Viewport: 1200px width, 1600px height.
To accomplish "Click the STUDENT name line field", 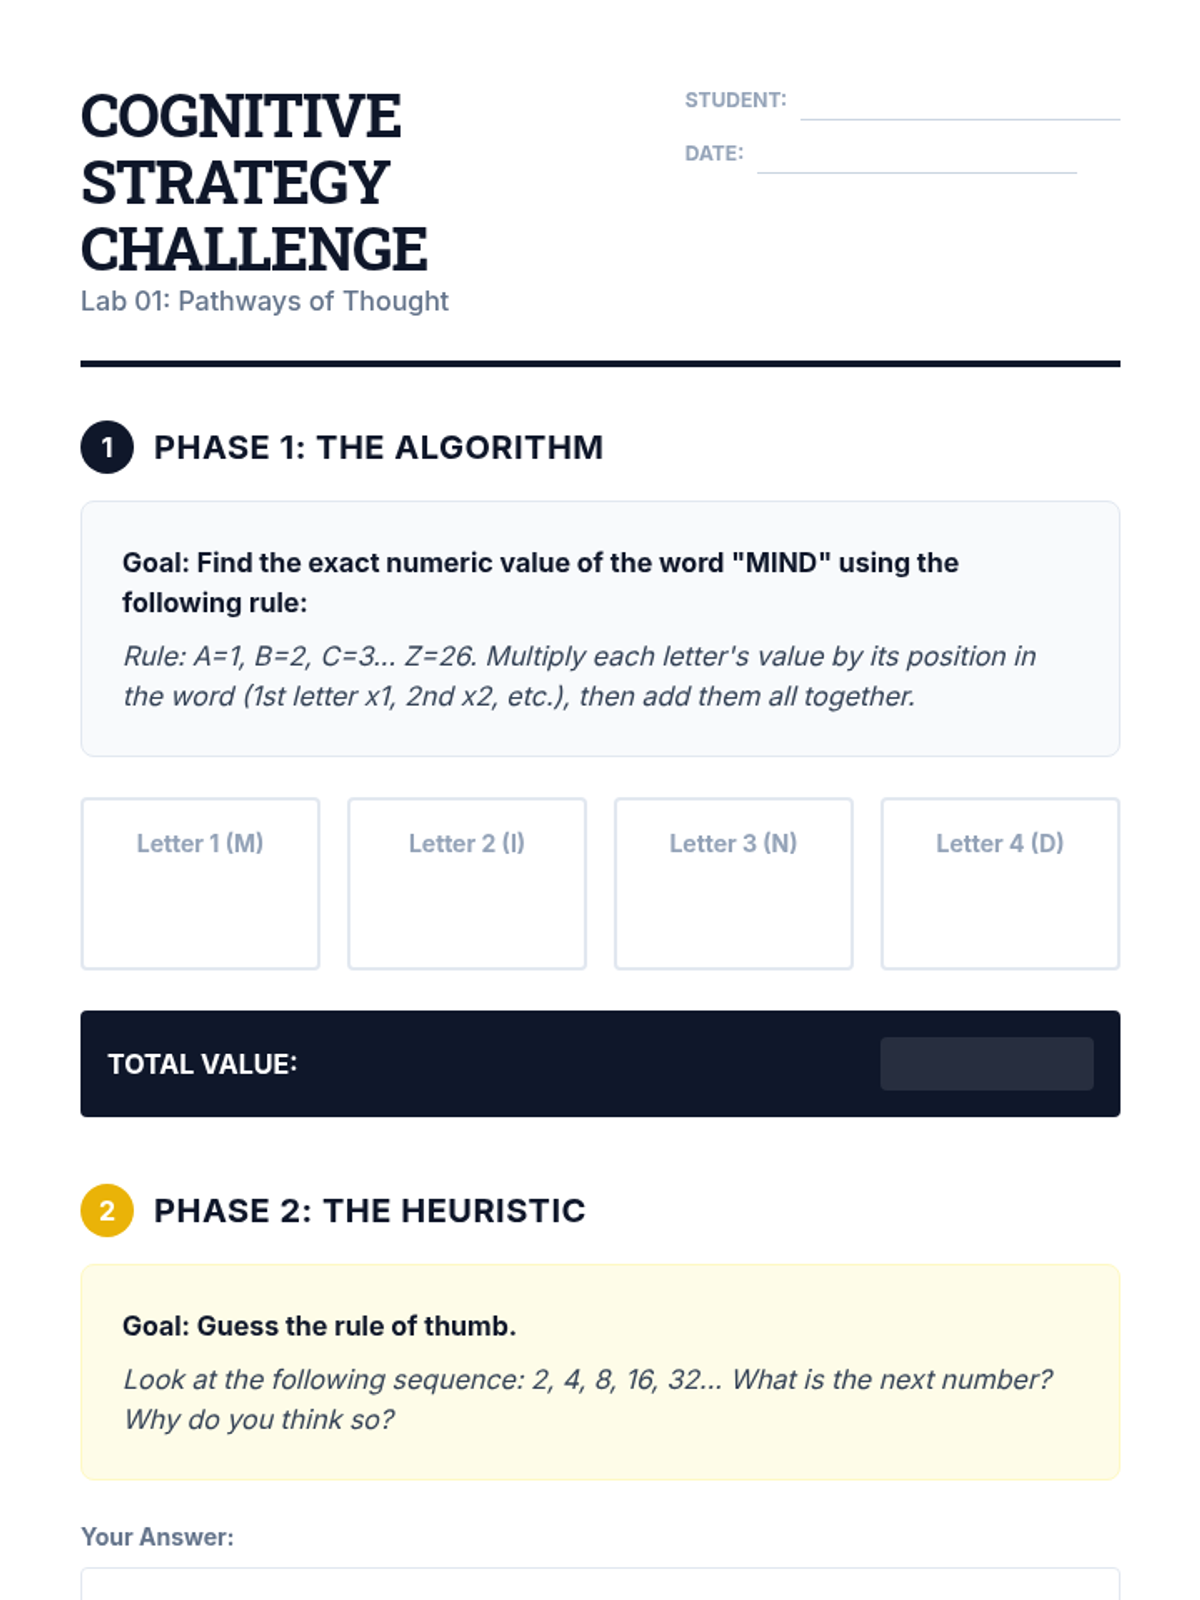I will [x=960, y=103].
